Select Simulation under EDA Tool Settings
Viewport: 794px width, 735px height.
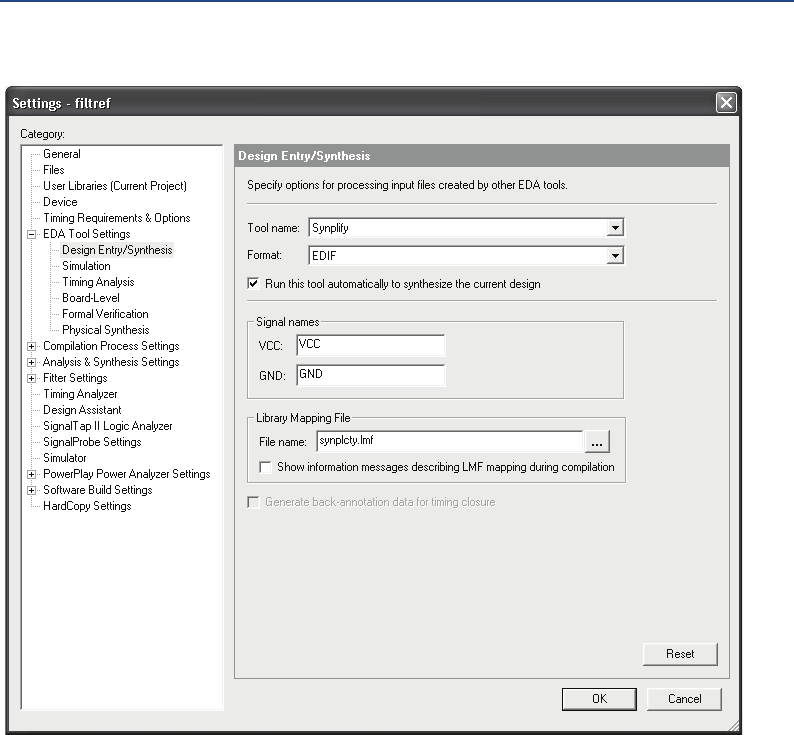pos(86,266)
